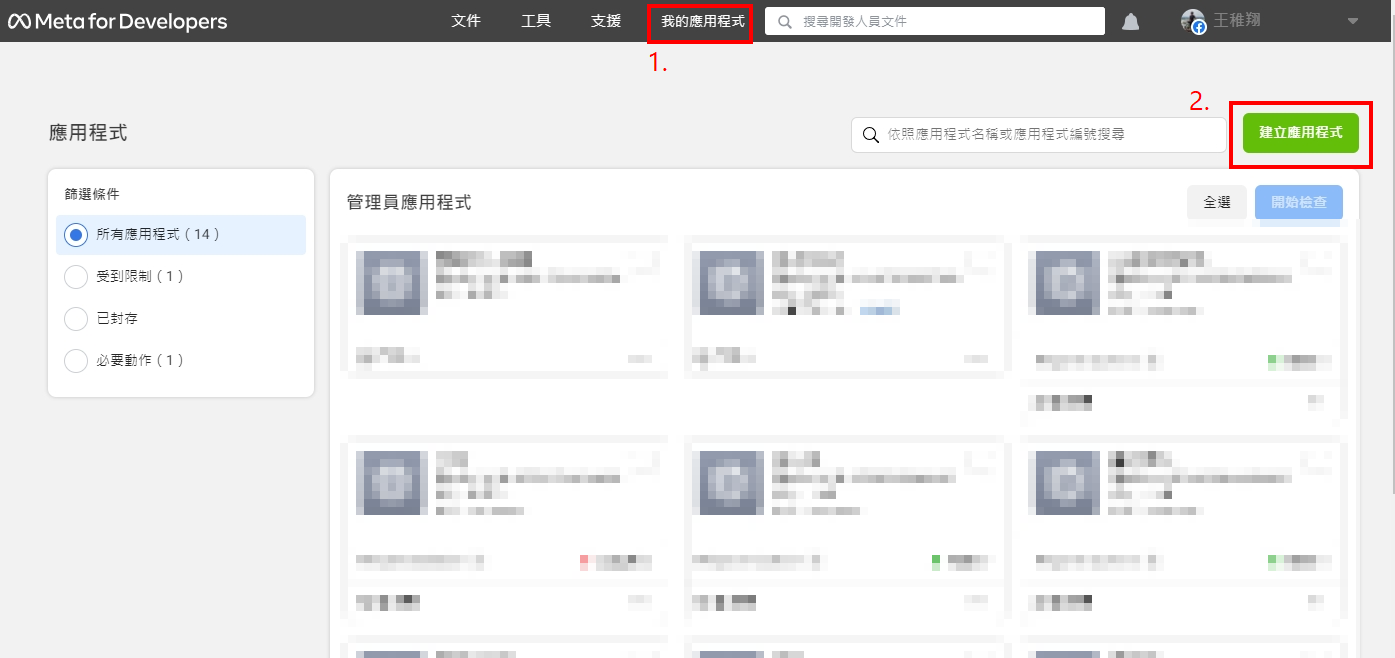Click the 全選 button
1395x658 pixels.
pyautogui.click(x=1217, y=202)
